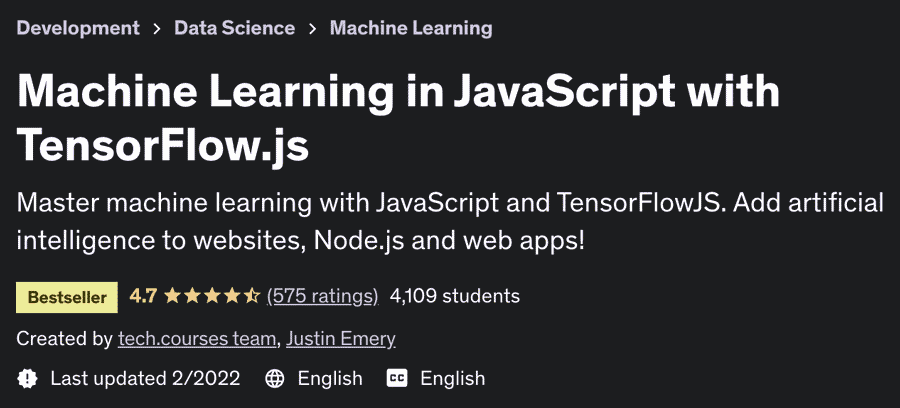This screenshot has height=408, width=900.
Task: Open the 575 ratings link
Action: point(322,296)
